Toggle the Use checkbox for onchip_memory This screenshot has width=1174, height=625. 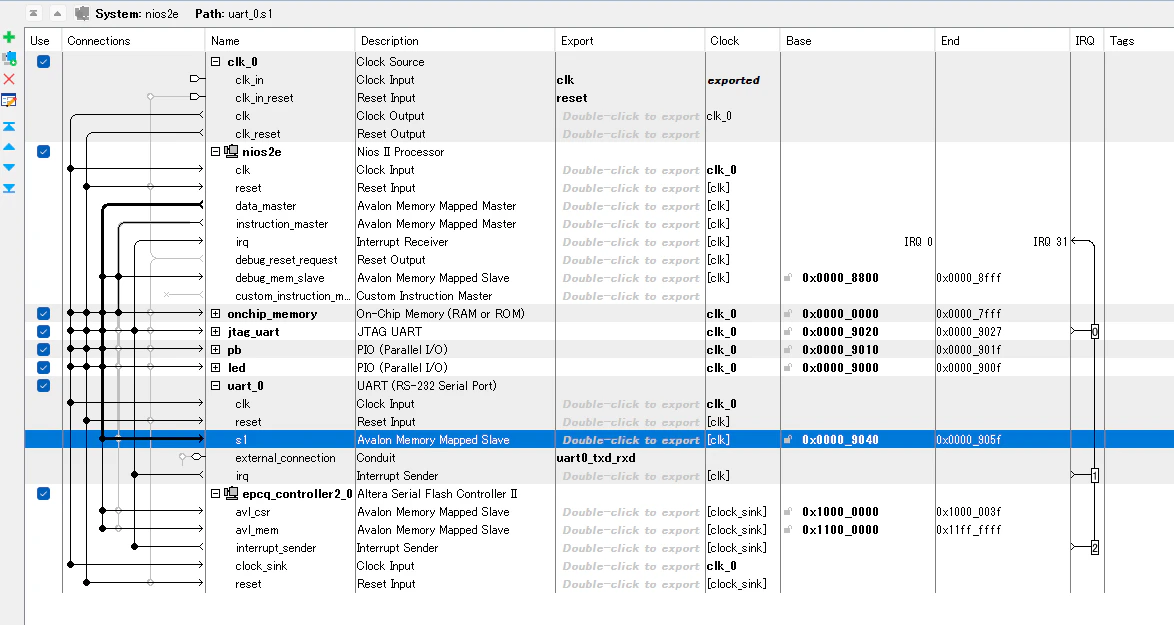pos(43,314)
